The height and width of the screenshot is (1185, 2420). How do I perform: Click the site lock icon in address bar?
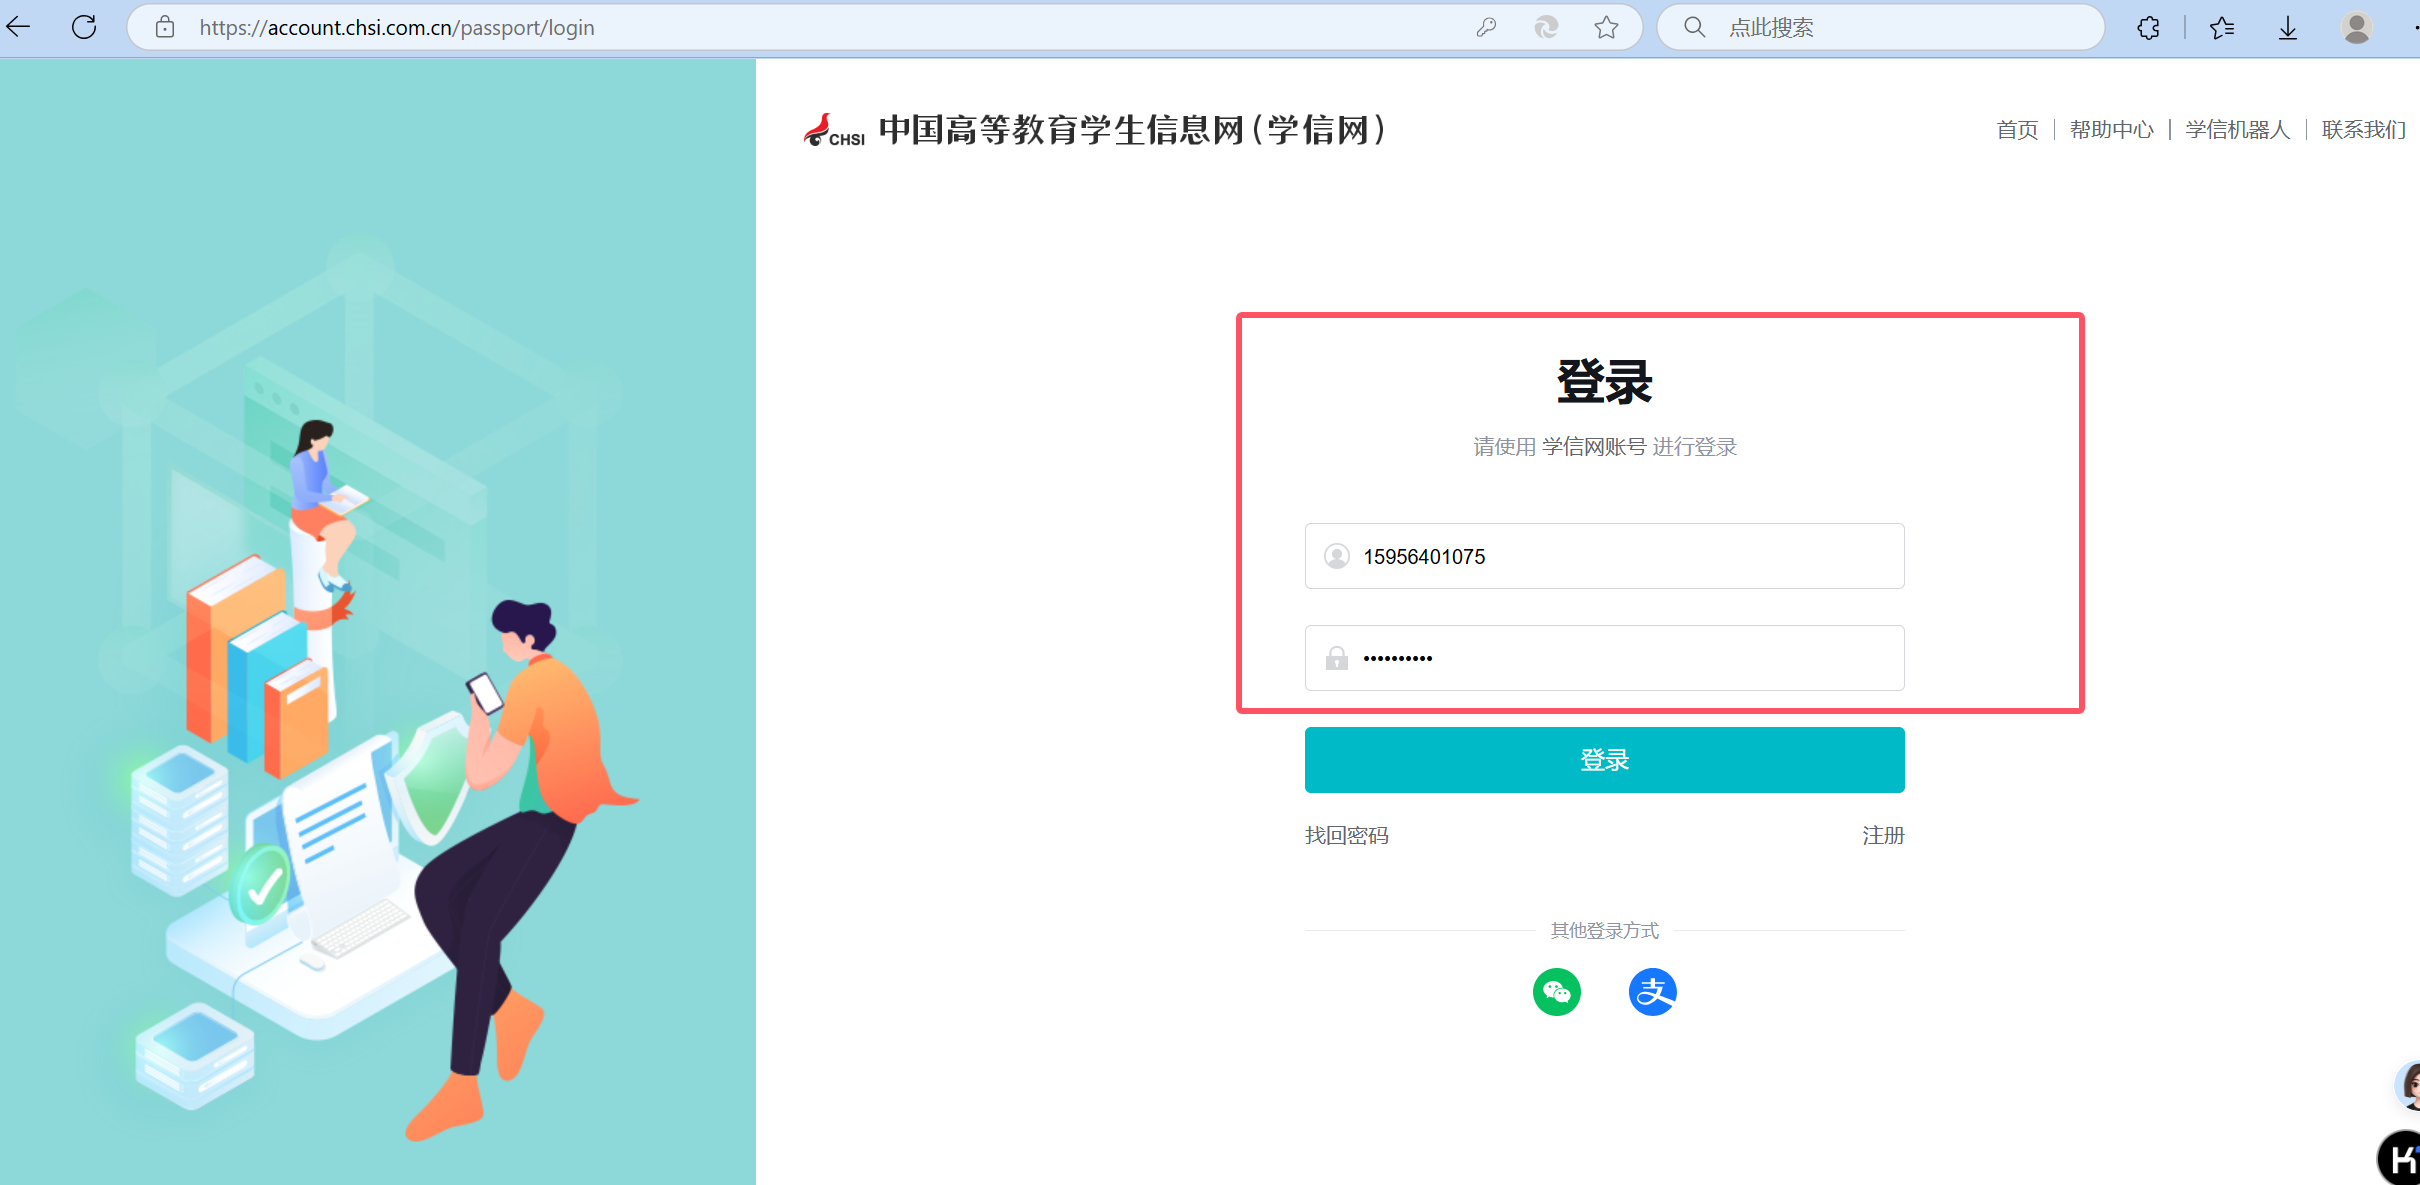165,27
